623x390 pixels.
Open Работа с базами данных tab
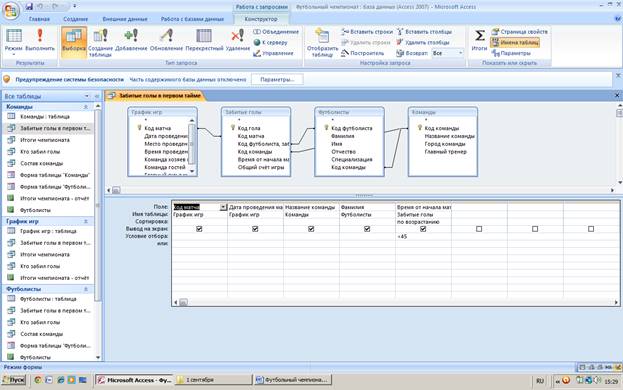point(192,19)
